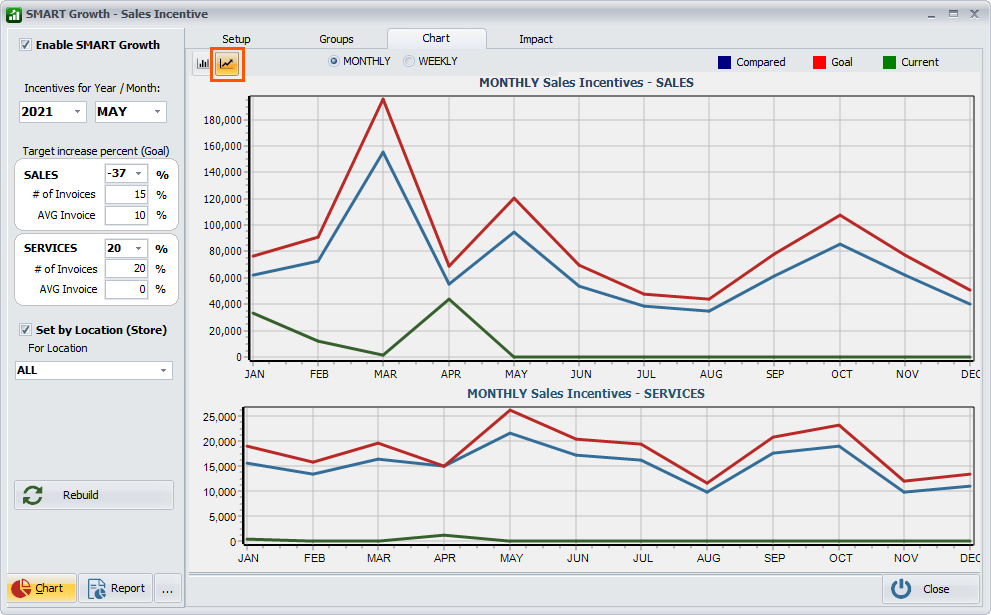The image size is (991, 615).
Task: Click the 180,000 axis label on SALES chart
Action: [222, 120]
